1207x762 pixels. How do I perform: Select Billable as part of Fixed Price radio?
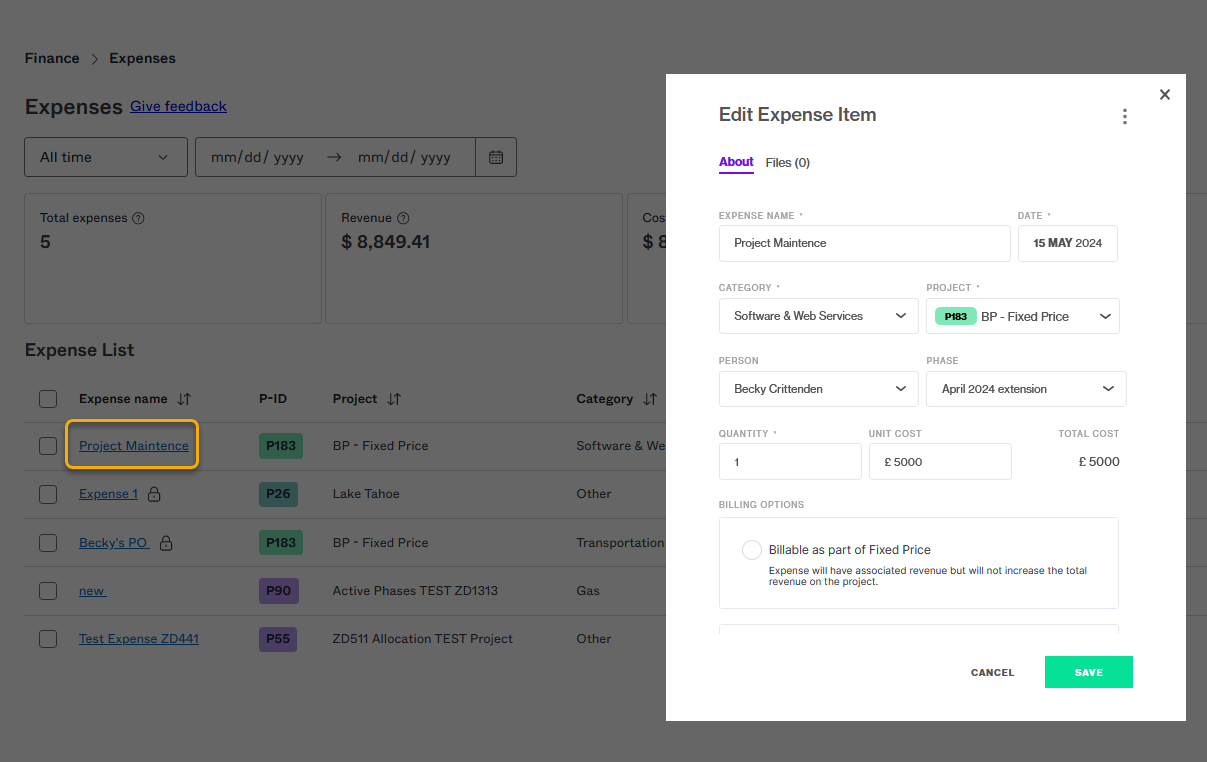pyautogui.click(x=752, y=550)
